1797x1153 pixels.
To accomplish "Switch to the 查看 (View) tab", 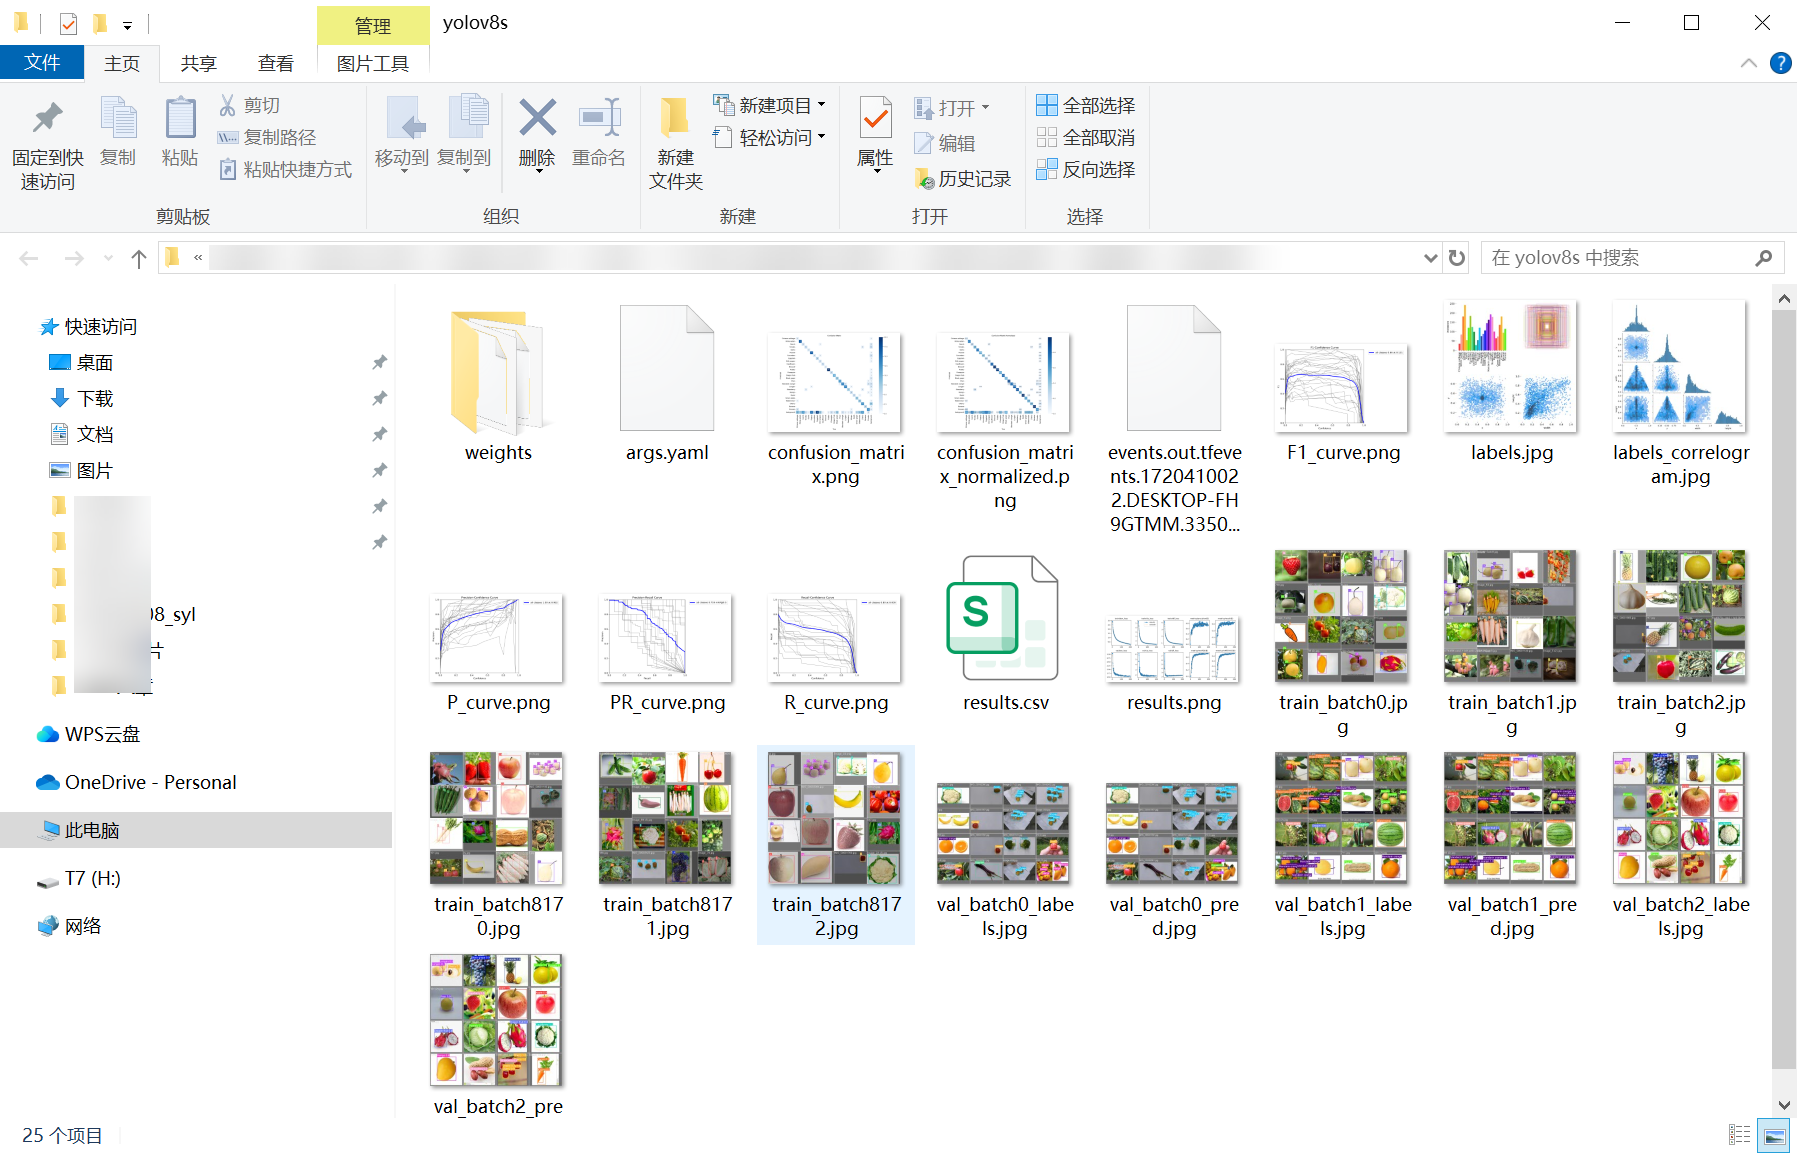I will pyautogui.click(x=276, y=62).
